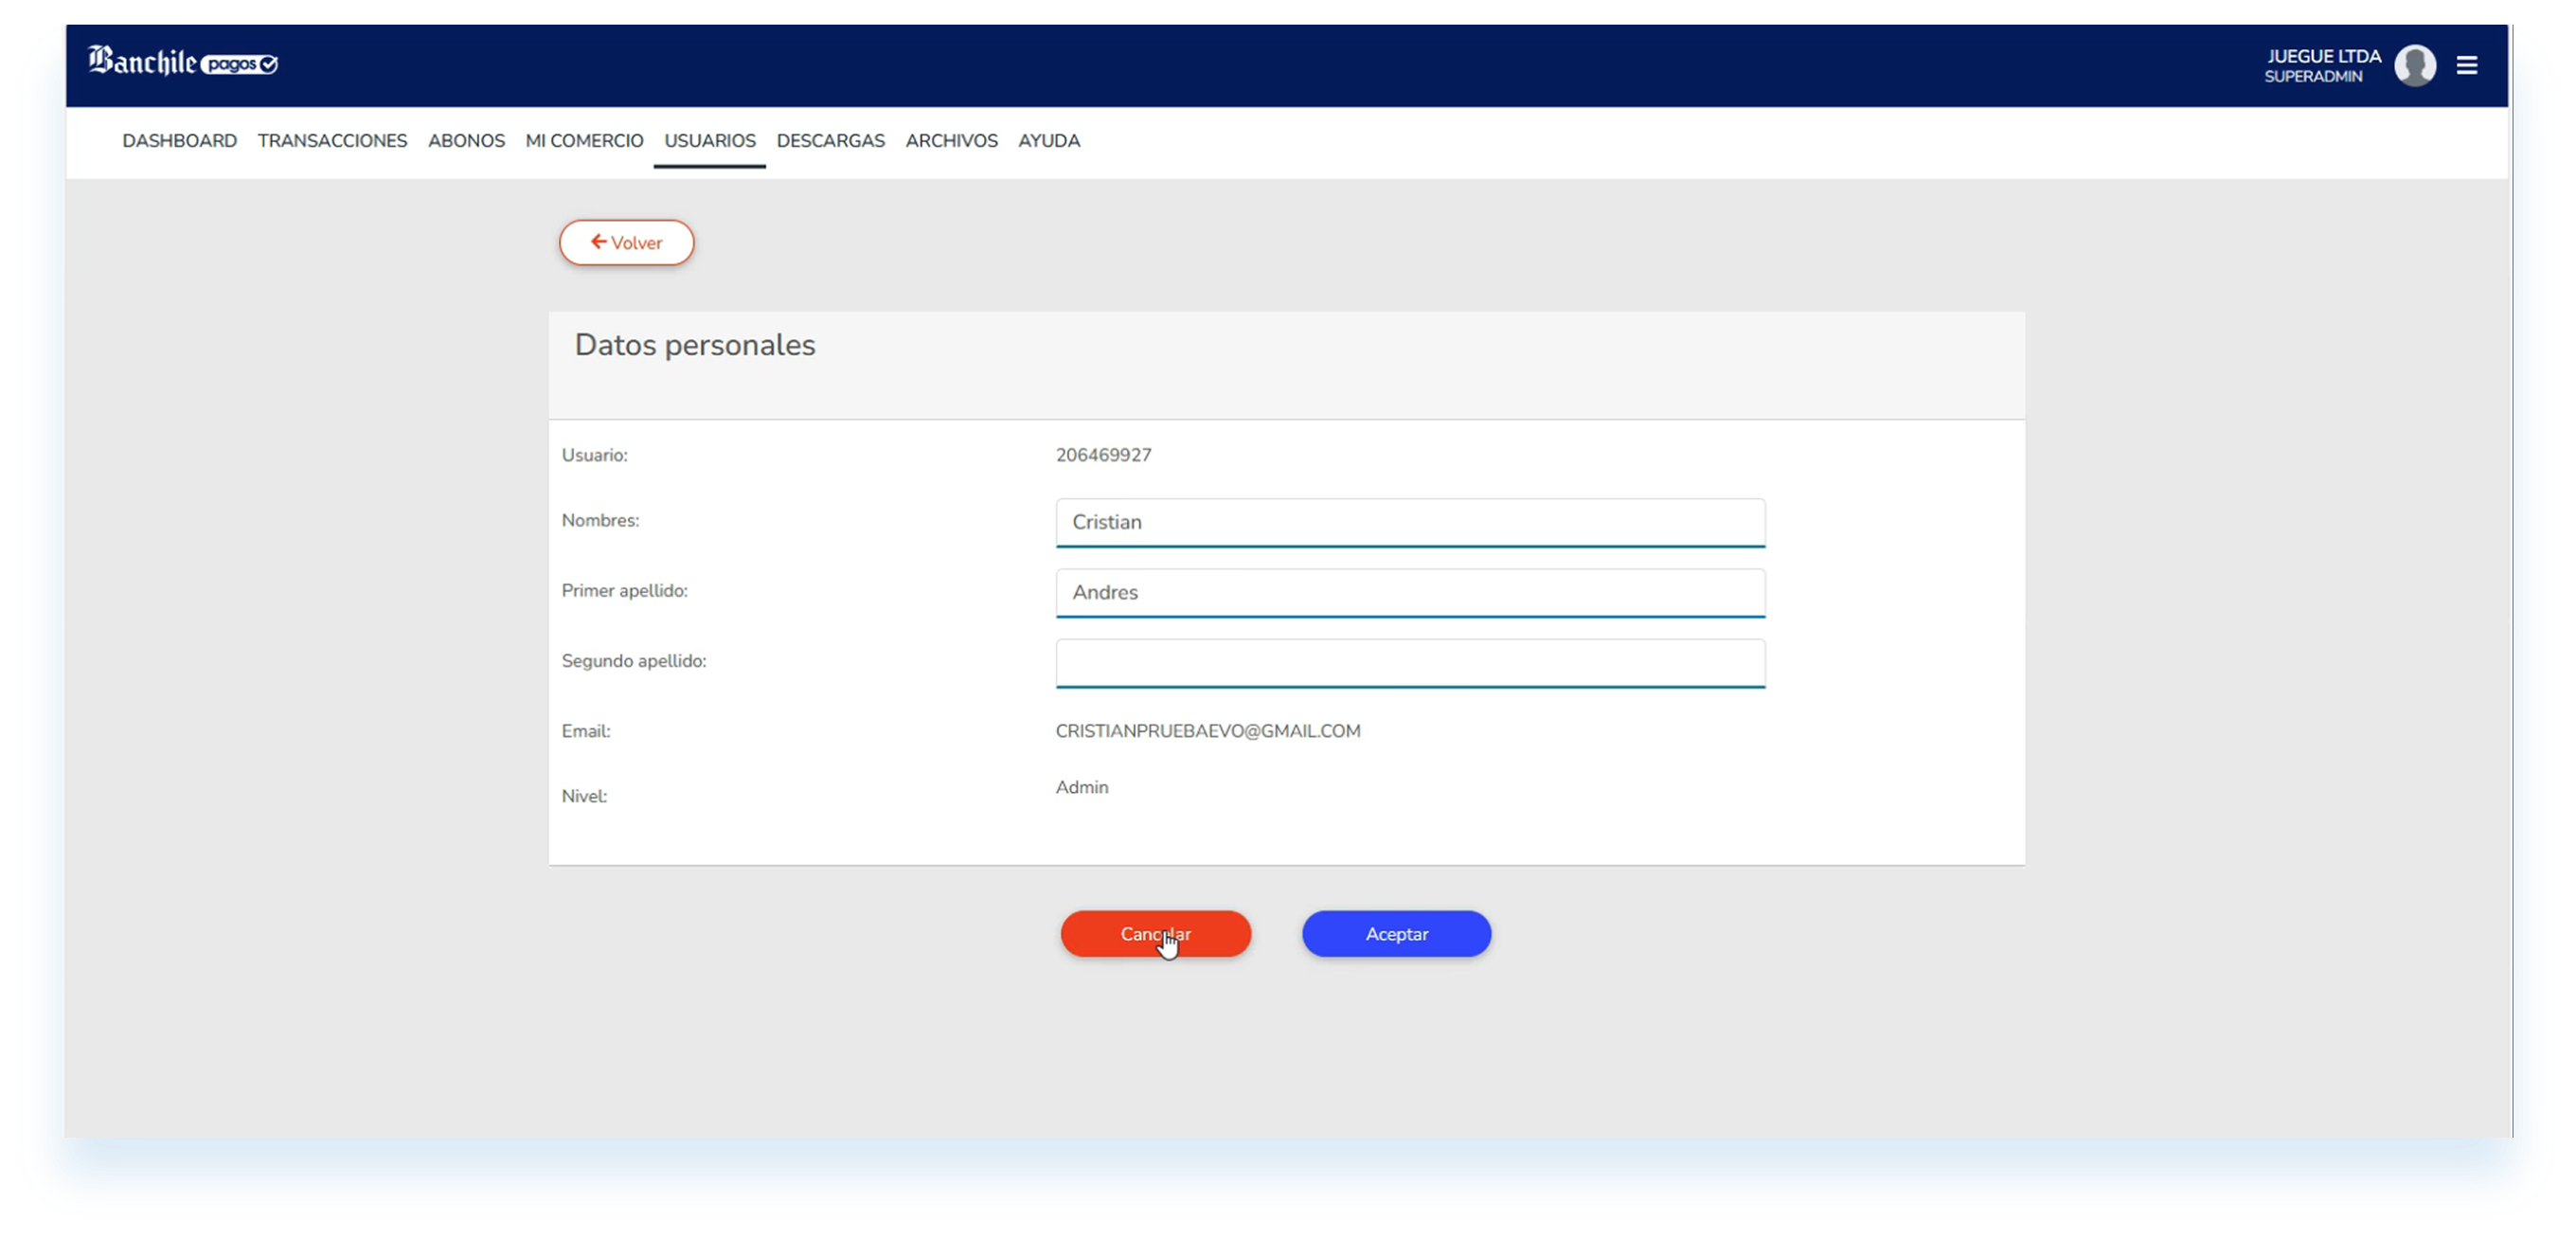Open the hamburger menu icon
The height and width of the screenshot is (1239, 2576).
coord(2466,66)
